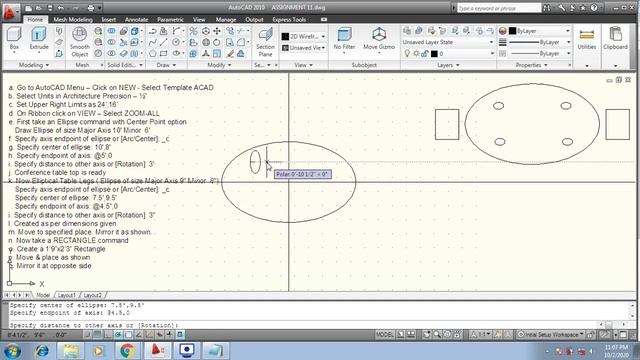Expand the Draw panel dropdown
This screenshot has height=360, width=640.
(166, 65)
